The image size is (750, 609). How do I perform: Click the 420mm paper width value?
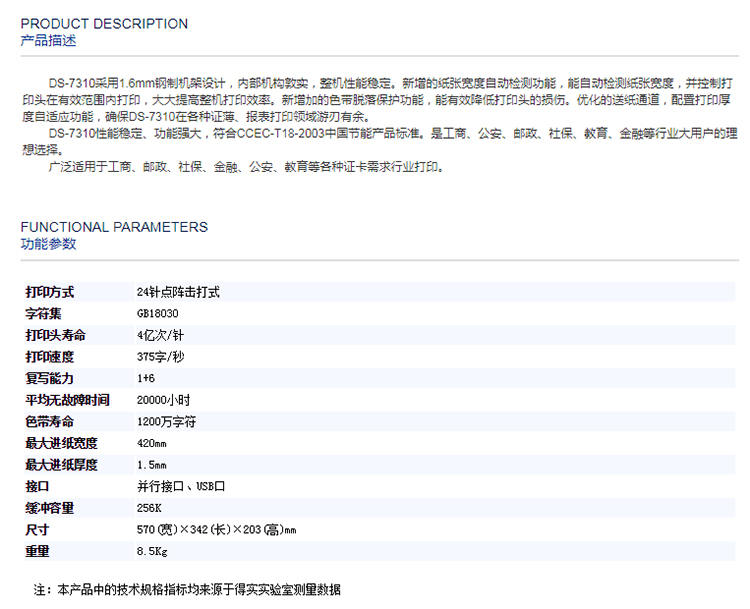pos(152,443)
